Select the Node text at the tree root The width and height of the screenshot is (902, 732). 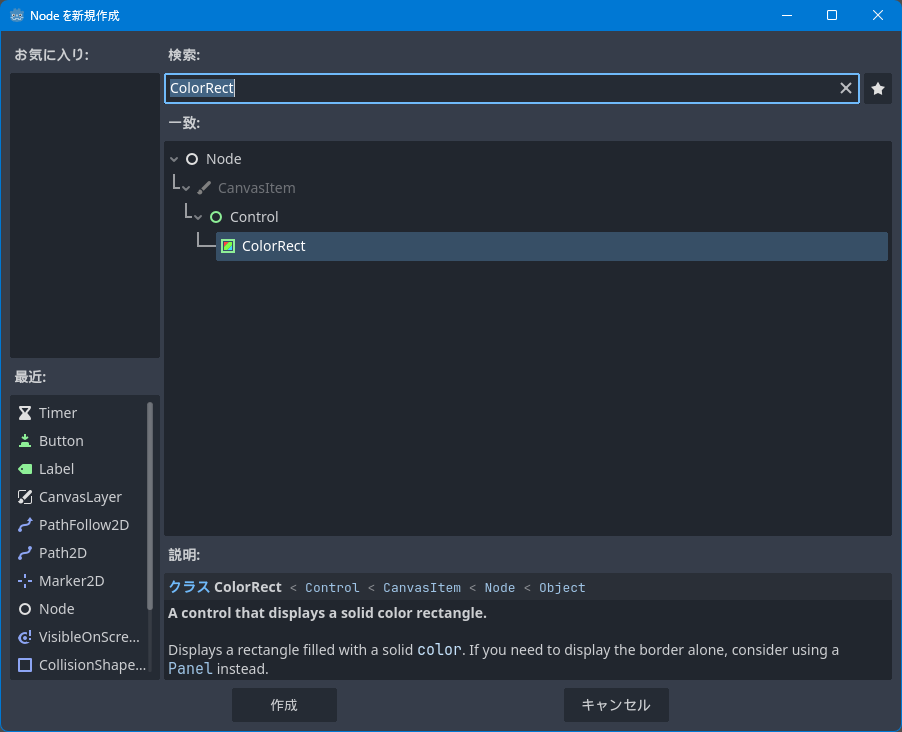click(224, 159)
